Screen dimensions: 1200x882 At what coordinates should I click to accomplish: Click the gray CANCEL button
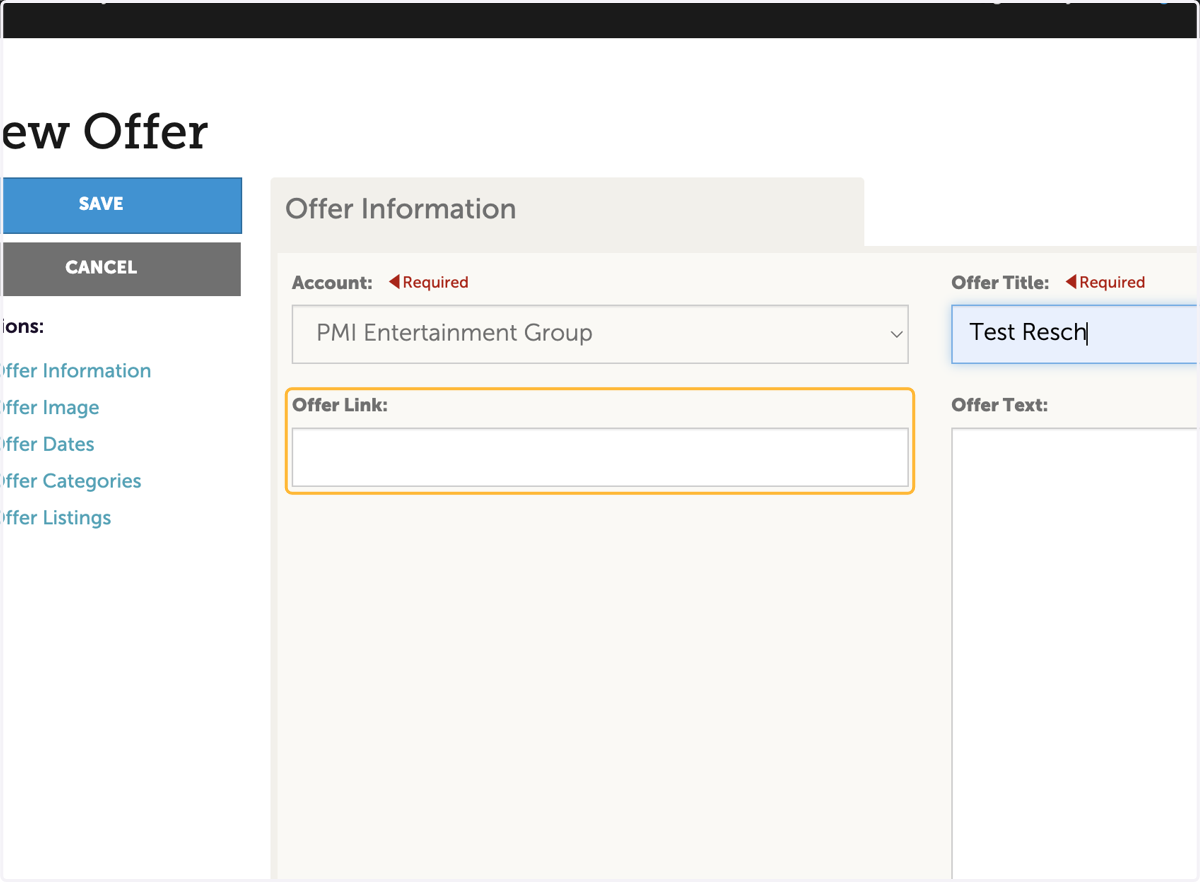click(x=121, y=269)
